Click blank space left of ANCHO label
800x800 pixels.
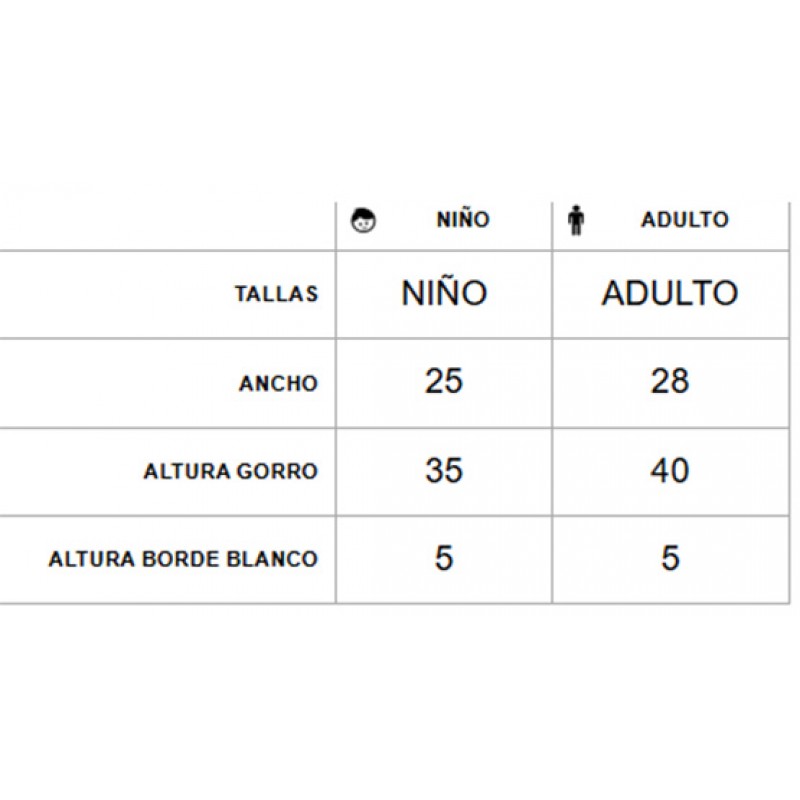(x=118, y=383)
